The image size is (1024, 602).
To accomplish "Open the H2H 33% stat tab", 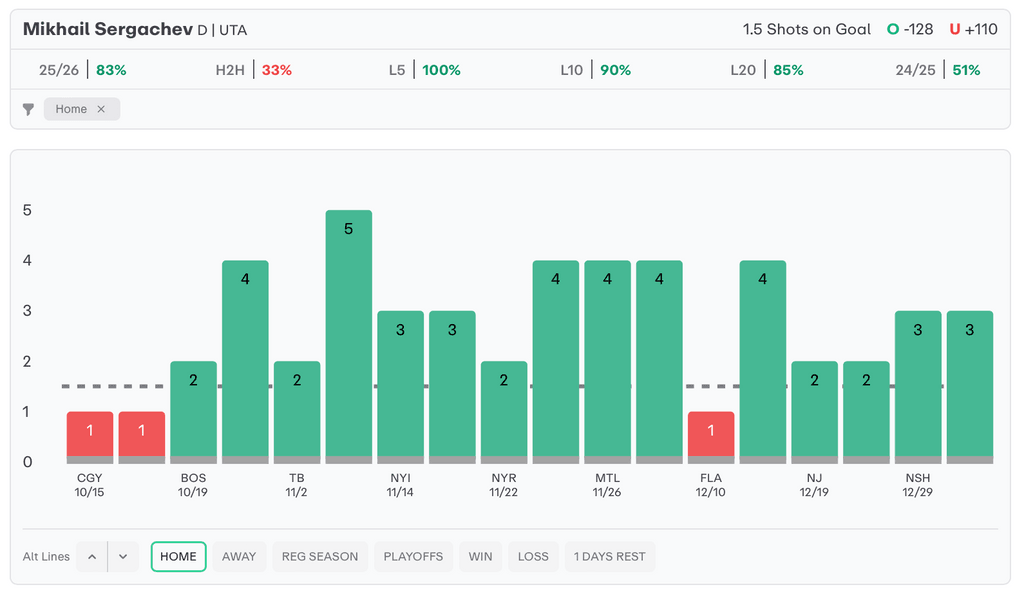I will (x=254, y=70).
